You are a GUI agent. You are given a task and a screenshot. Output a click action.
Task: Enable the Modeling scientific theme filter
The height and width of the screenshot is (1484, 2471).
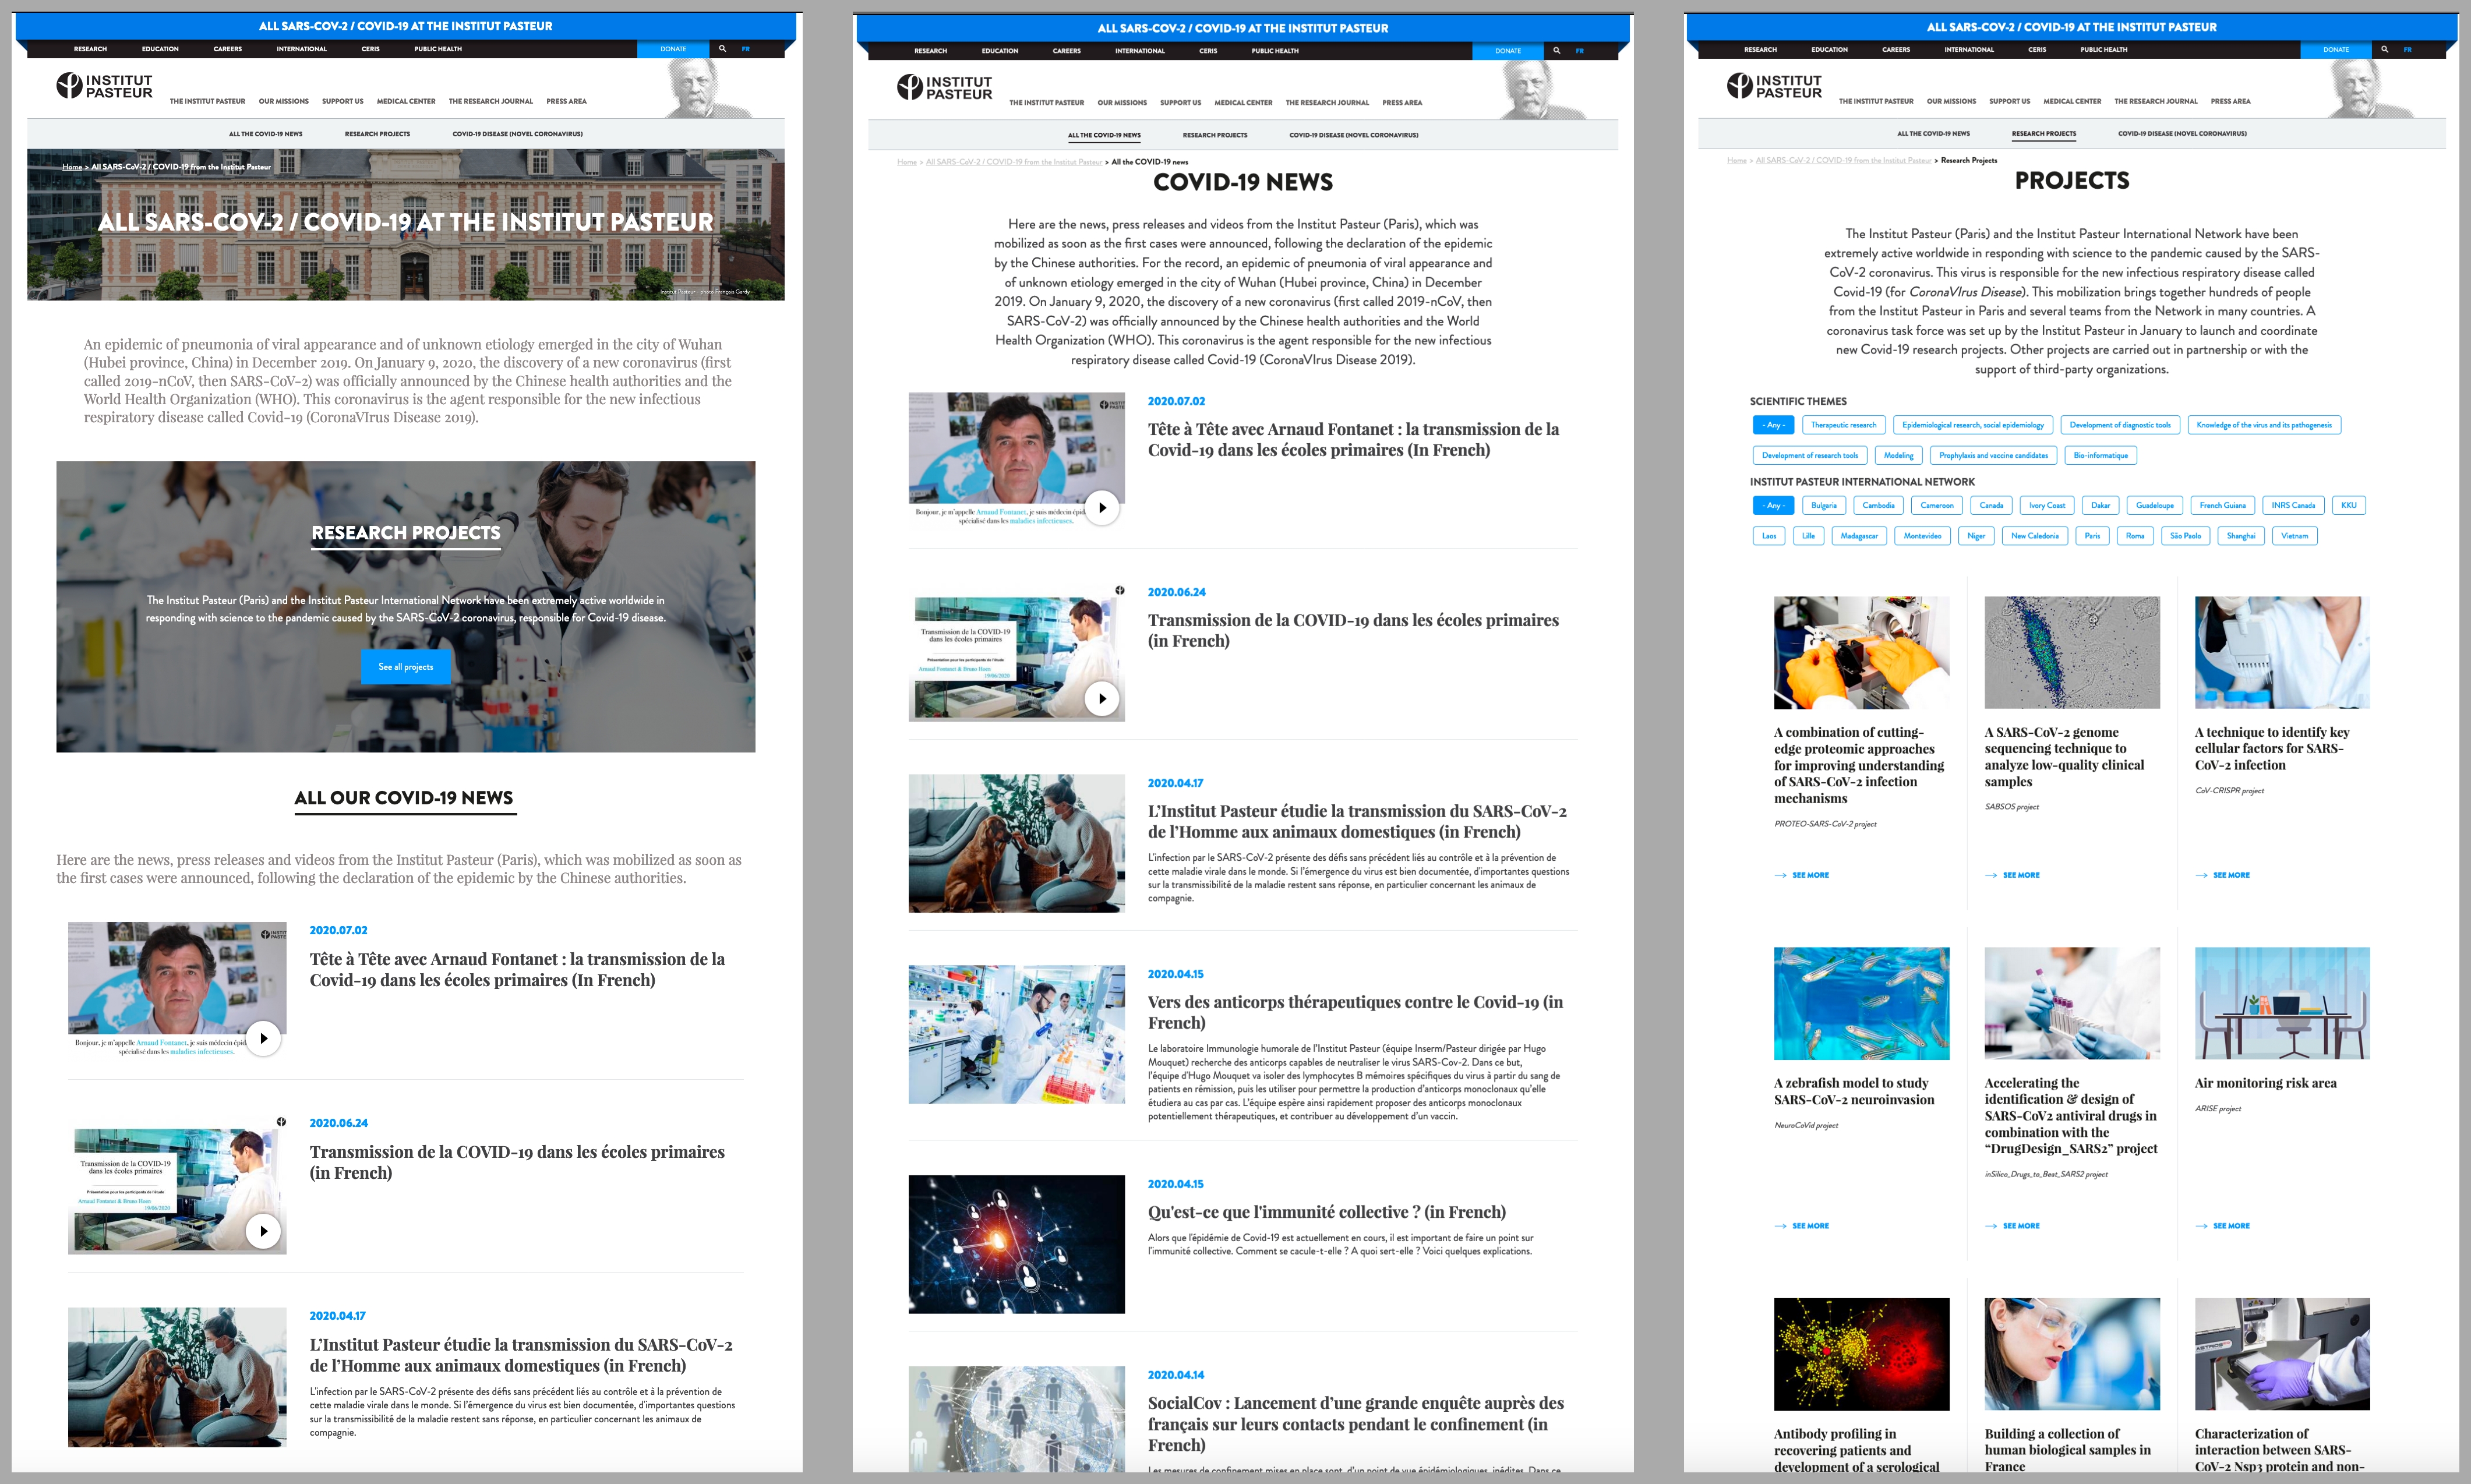(x=1898, y=456)
